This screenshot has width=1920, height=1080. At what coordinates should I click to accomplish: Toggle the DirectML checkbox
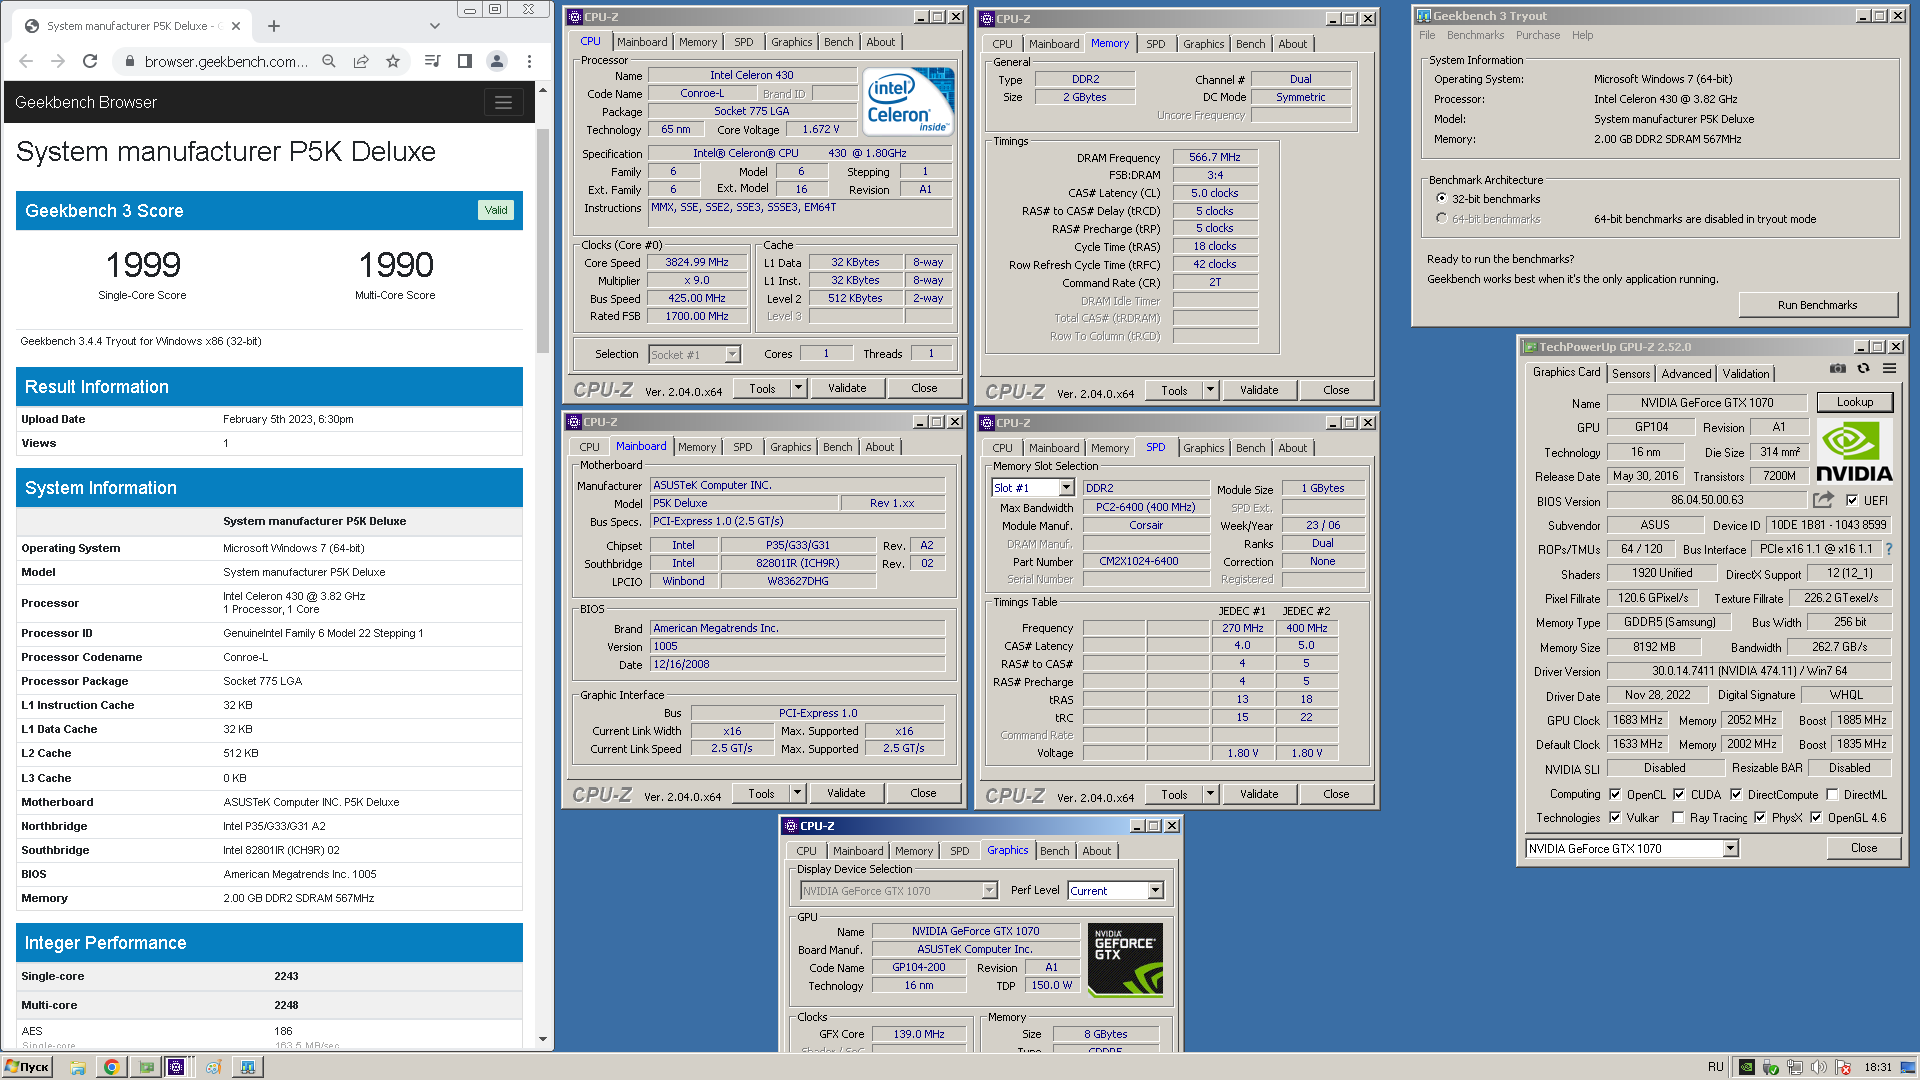pos(1832,794)
